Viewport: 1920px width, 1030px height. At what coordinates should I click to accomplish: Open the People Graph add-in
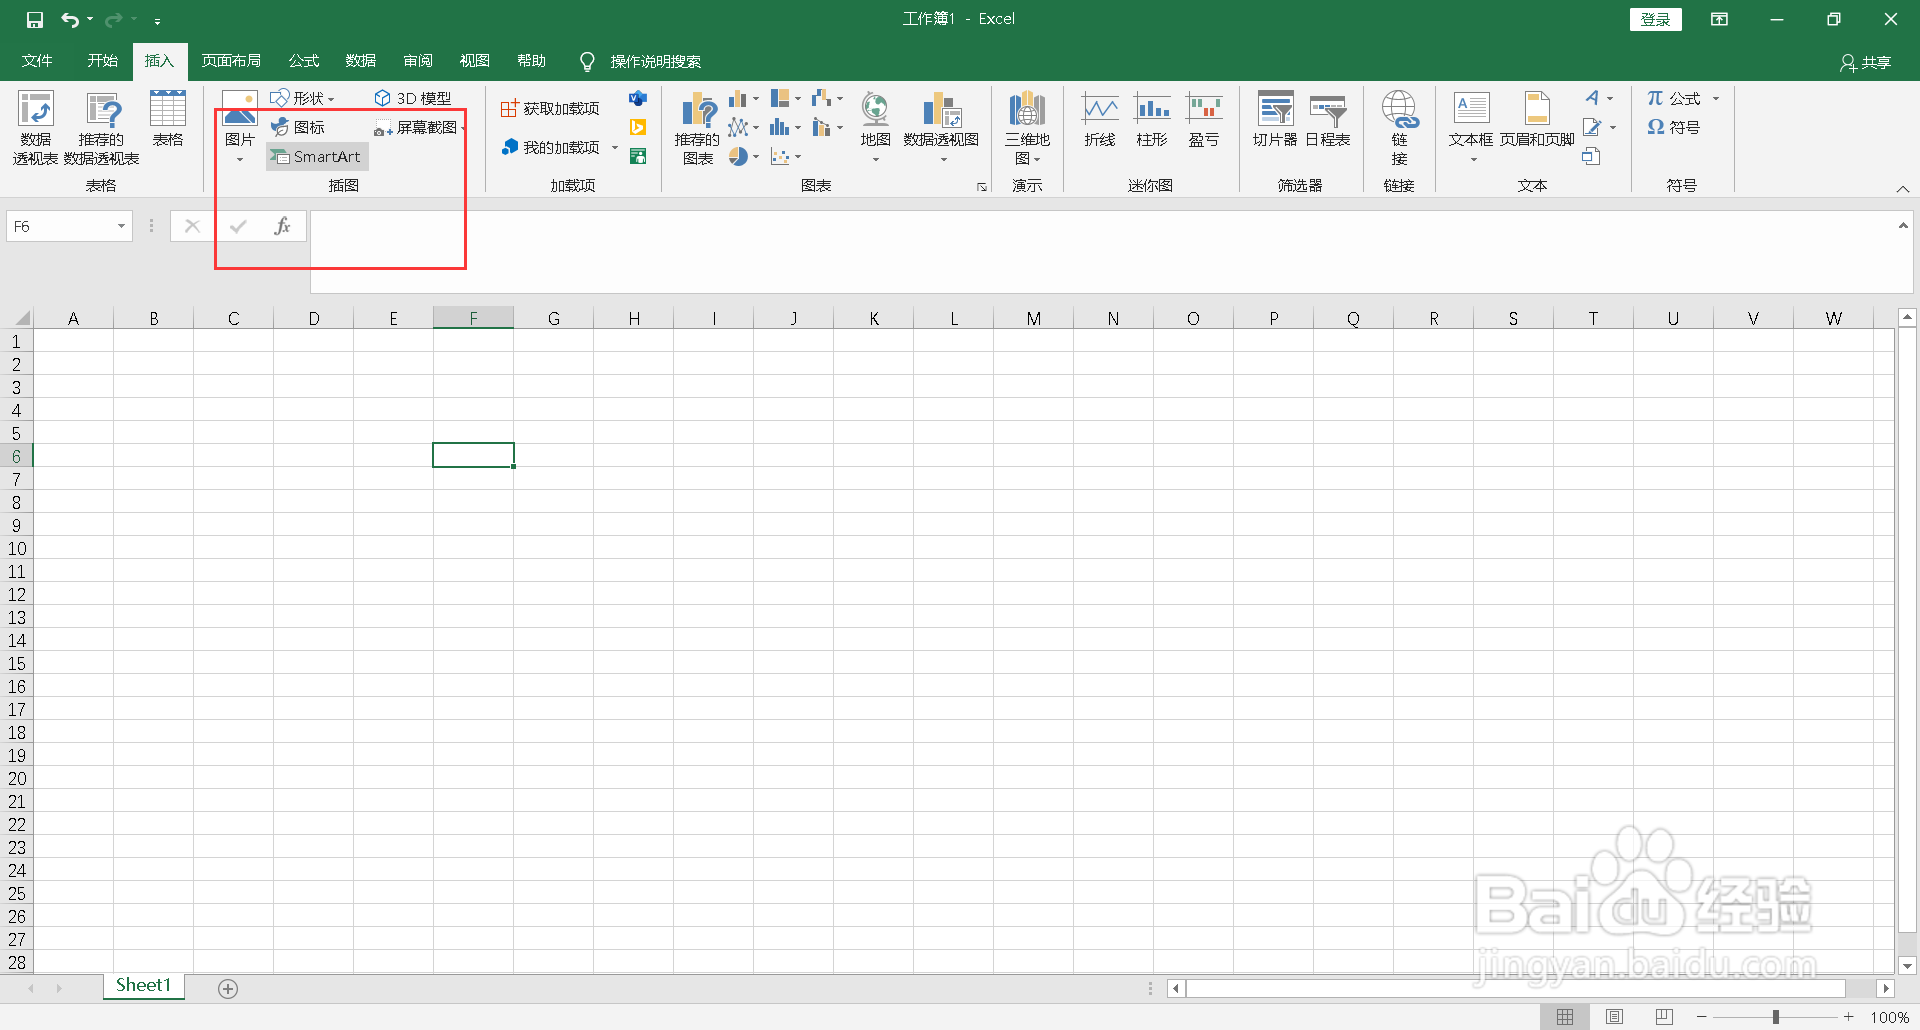(x=638, y=156)
